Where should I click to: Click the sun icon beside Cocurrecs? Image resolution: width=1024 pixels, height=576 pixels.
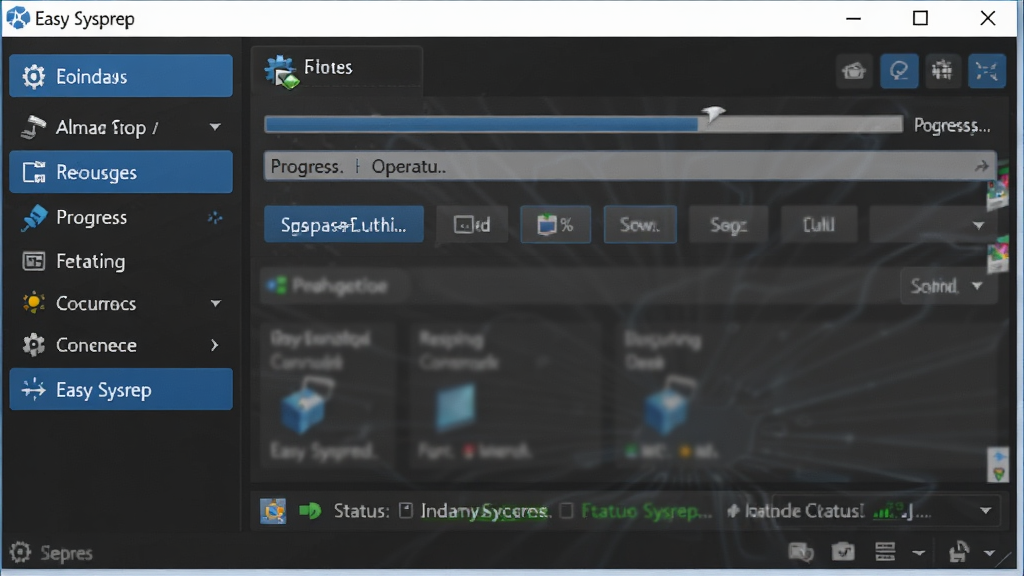(33, 303)
